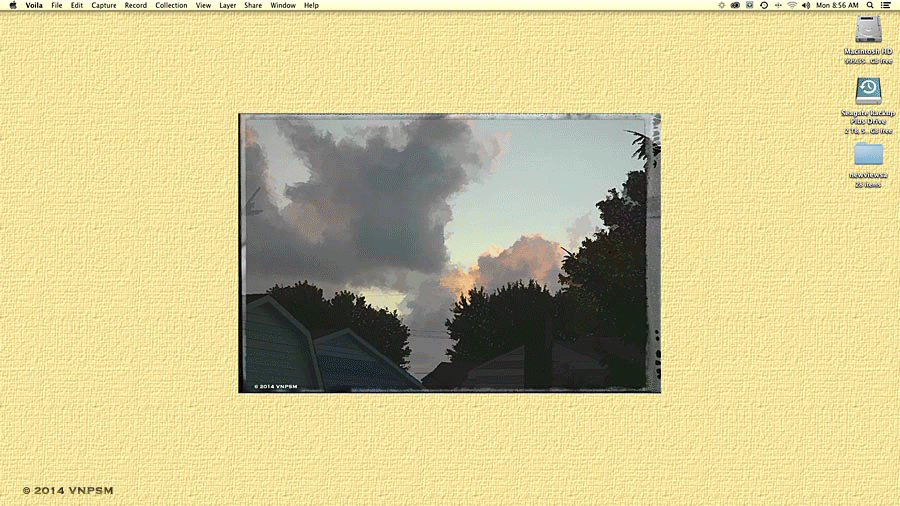Open the Window menu

(283, 5)
